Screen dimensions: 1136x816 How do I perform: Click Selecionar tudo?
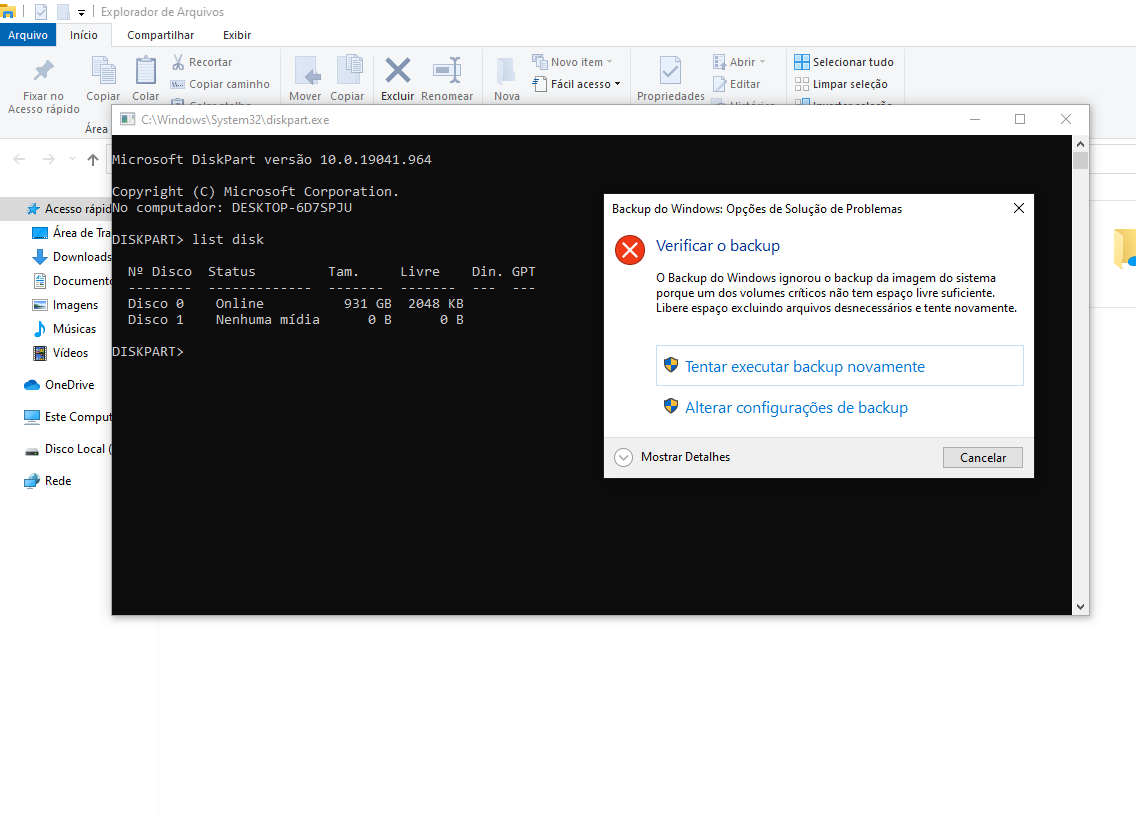click(844, 62)
